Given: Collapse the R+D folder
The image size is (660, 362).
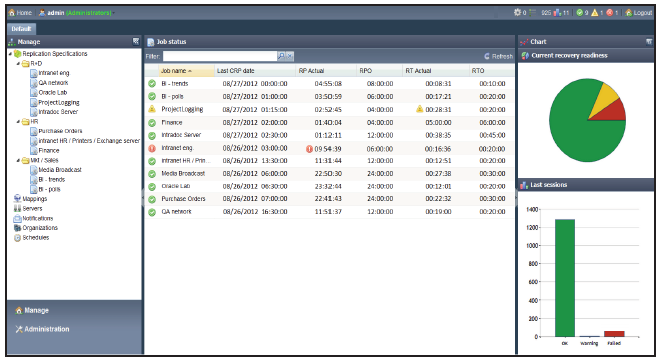Looking at the screenshot, I should (x=18, y=64).
